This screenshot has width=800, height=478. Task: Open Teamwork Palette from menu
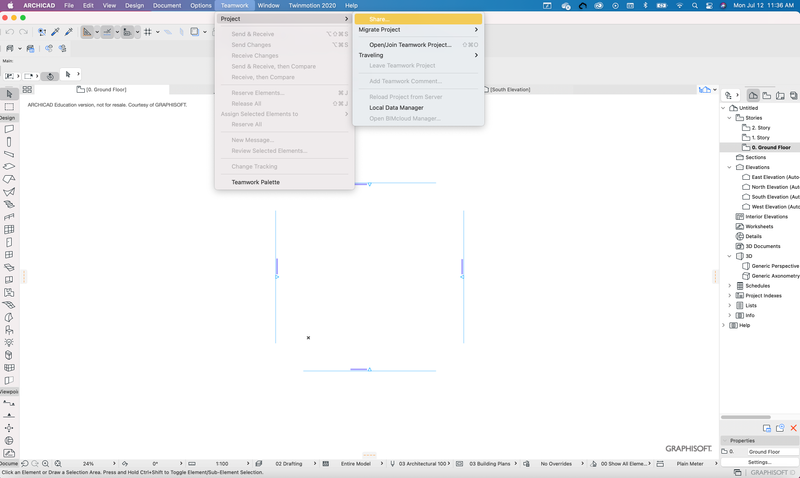point(284,182)
